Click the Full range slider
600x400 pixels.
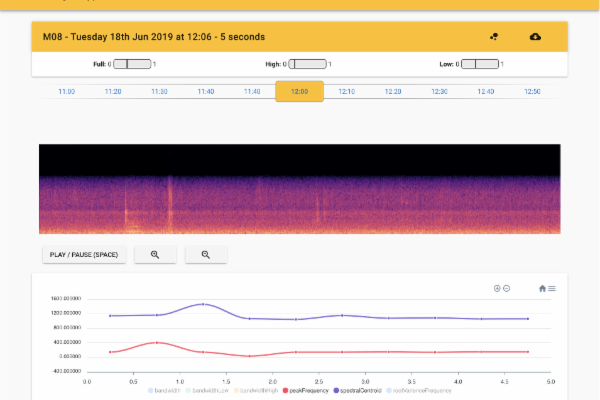coord(132,64)
